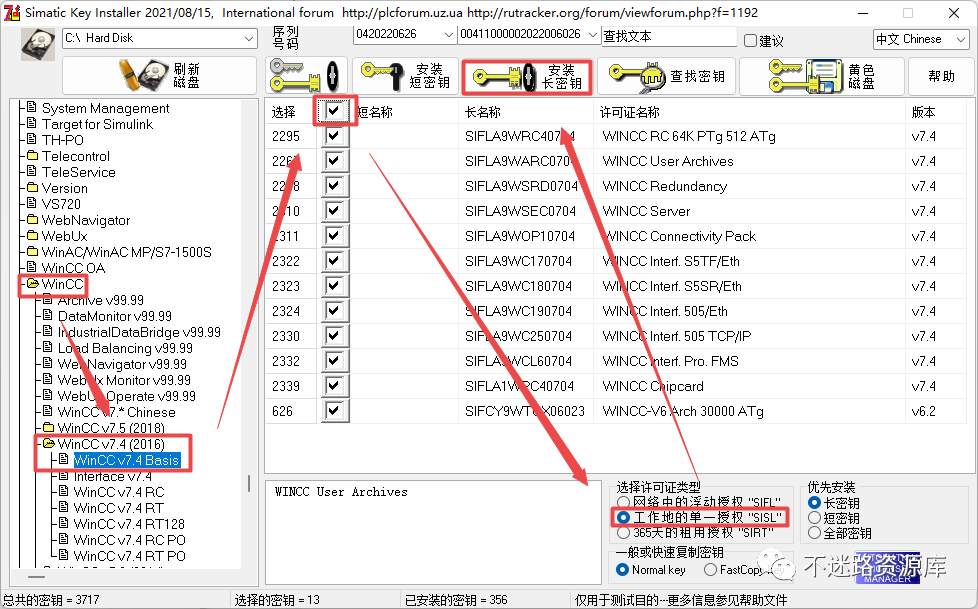
Task: Select 网络中的浮动授权 SIFL radio button
Action: (x=623, y=502)
